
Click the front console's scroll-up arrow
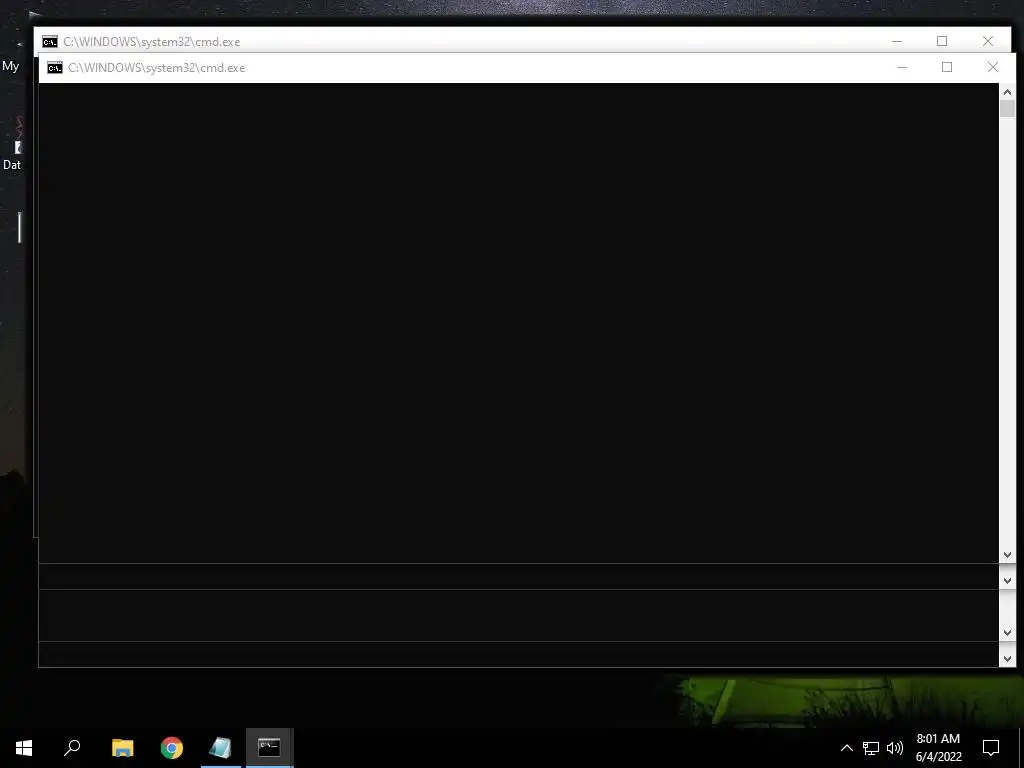[1007, 92]
